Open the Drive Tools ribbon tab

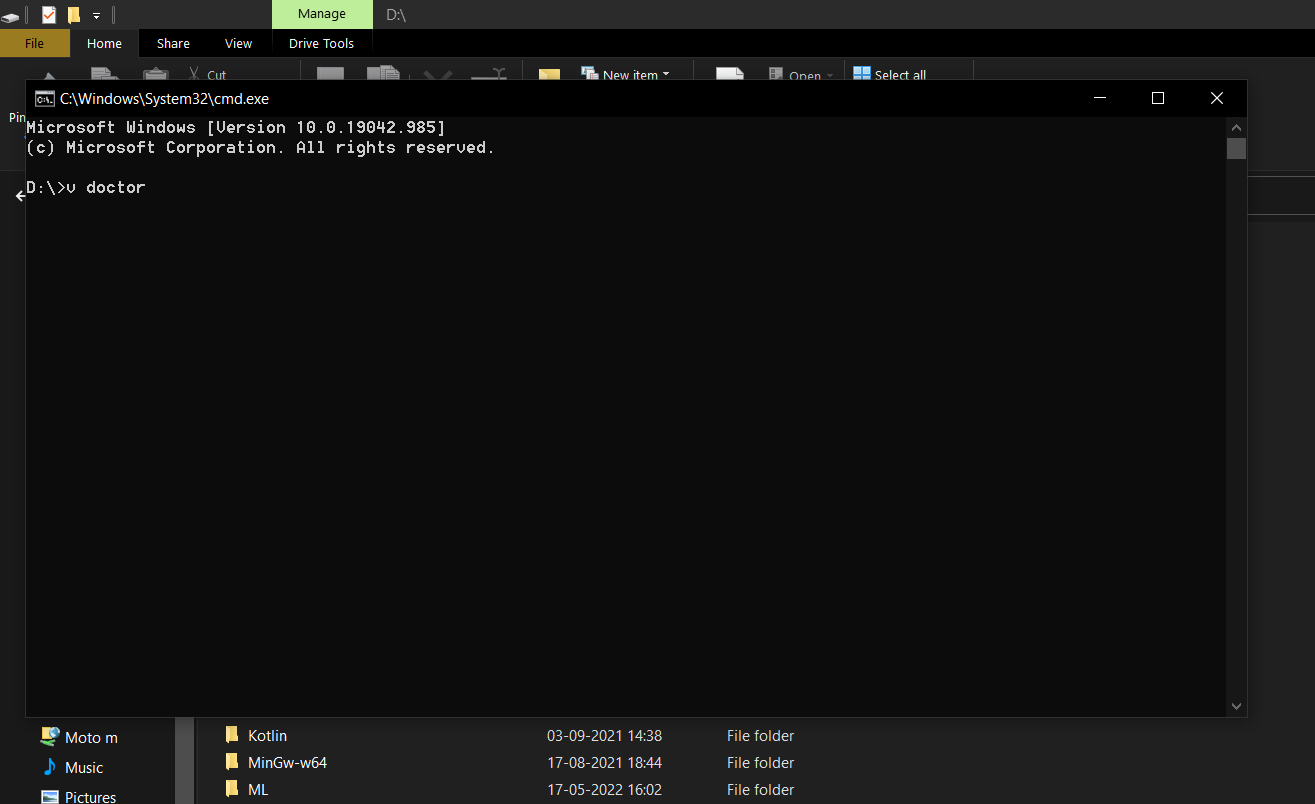pyautogui.click(x=321, y=43)
